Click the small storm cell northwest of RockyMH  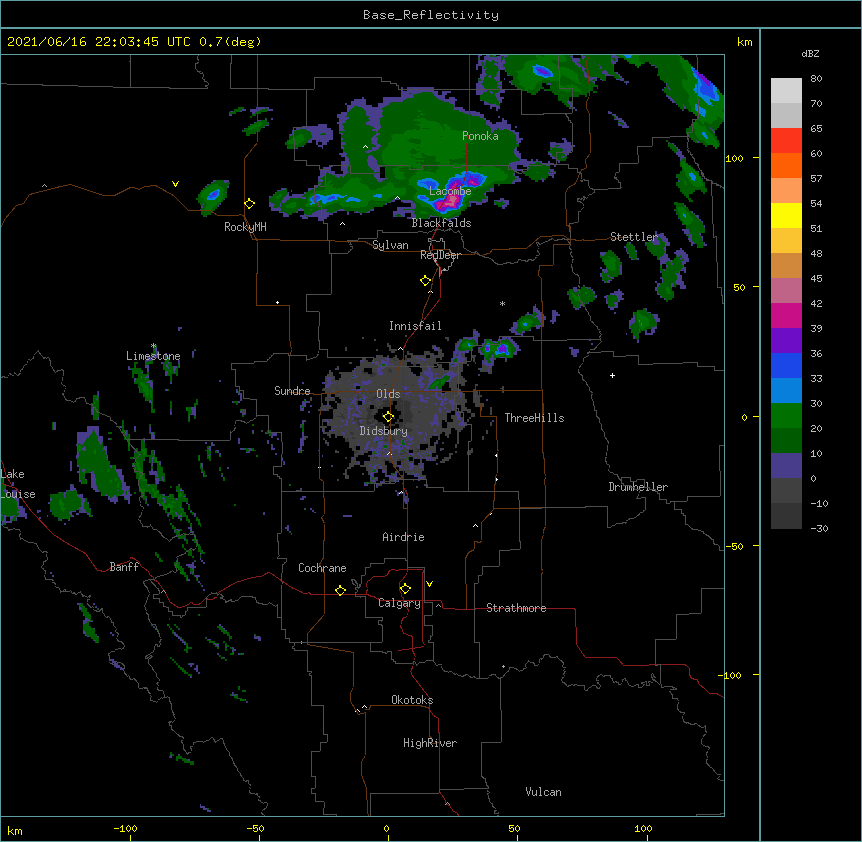point(213,196)
